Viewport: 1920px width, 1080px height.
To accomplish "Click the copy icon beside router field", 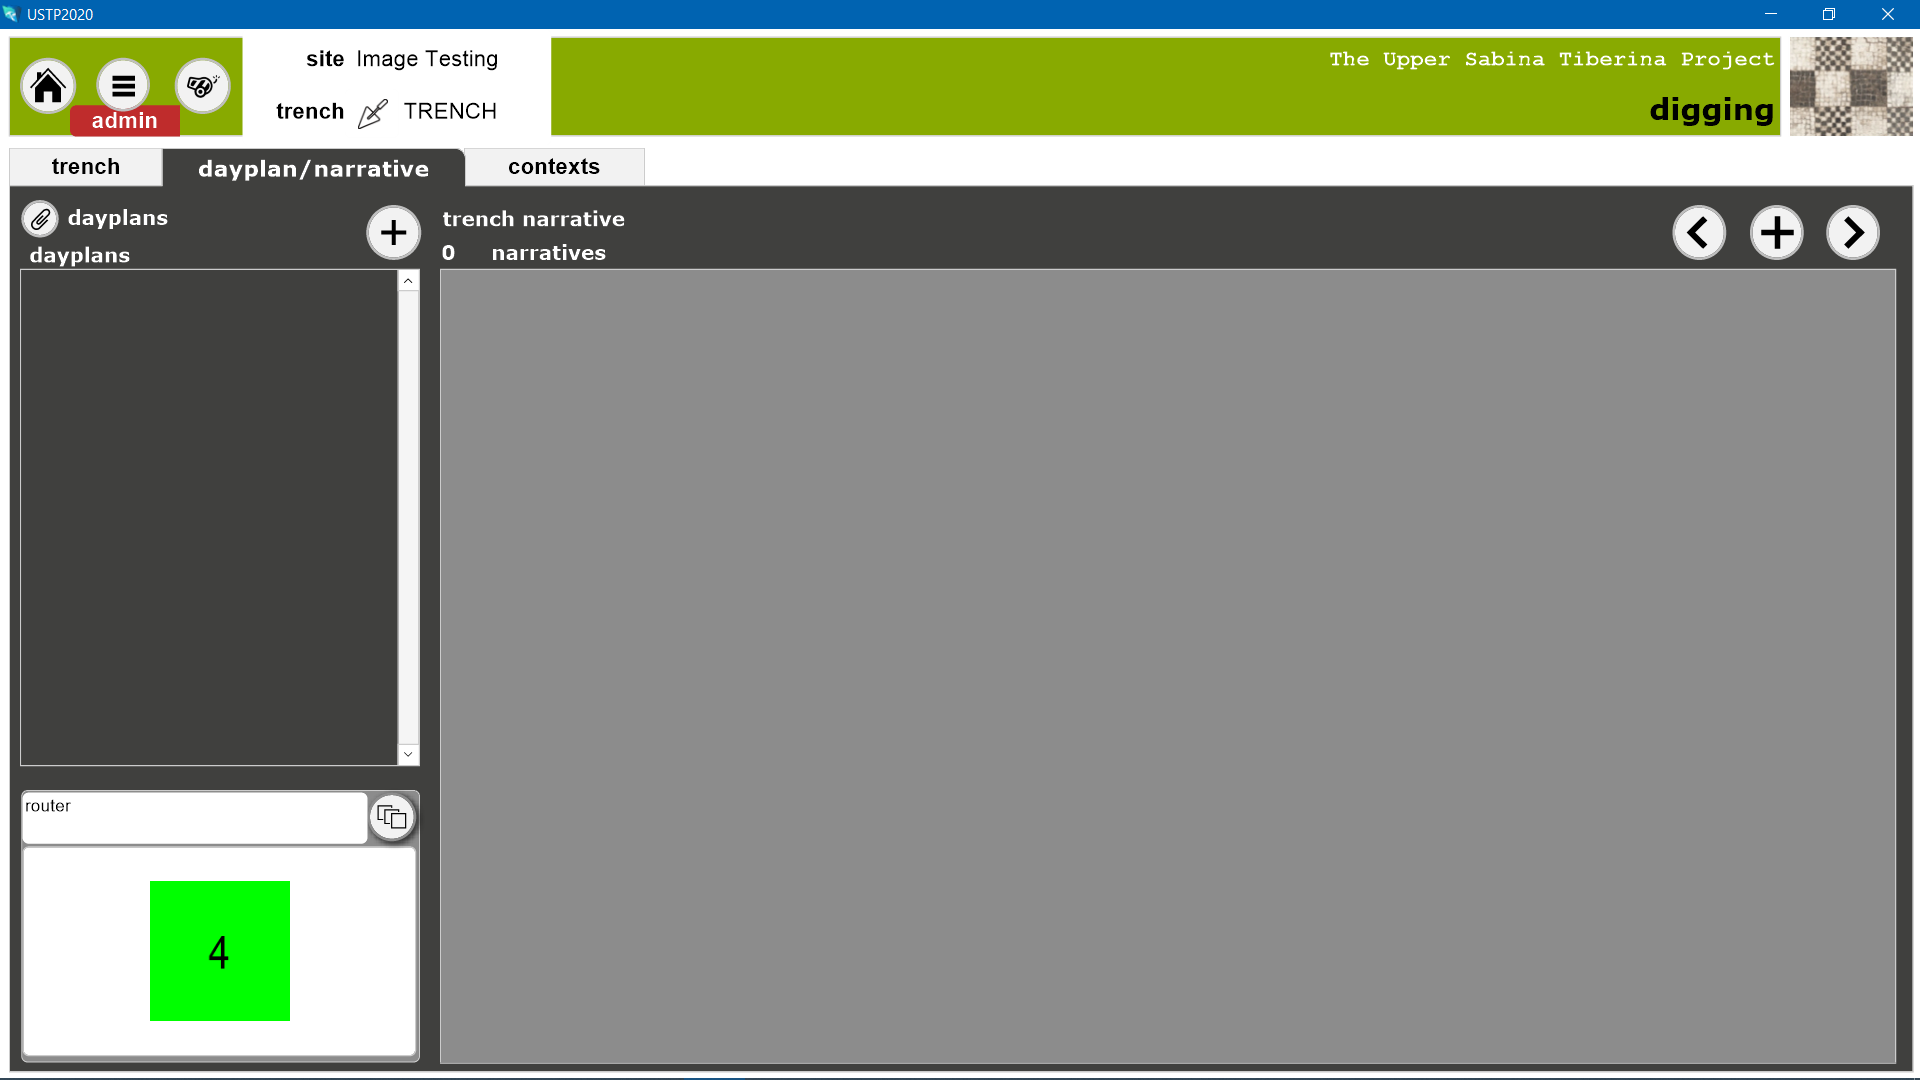I will tap(392, 818).
